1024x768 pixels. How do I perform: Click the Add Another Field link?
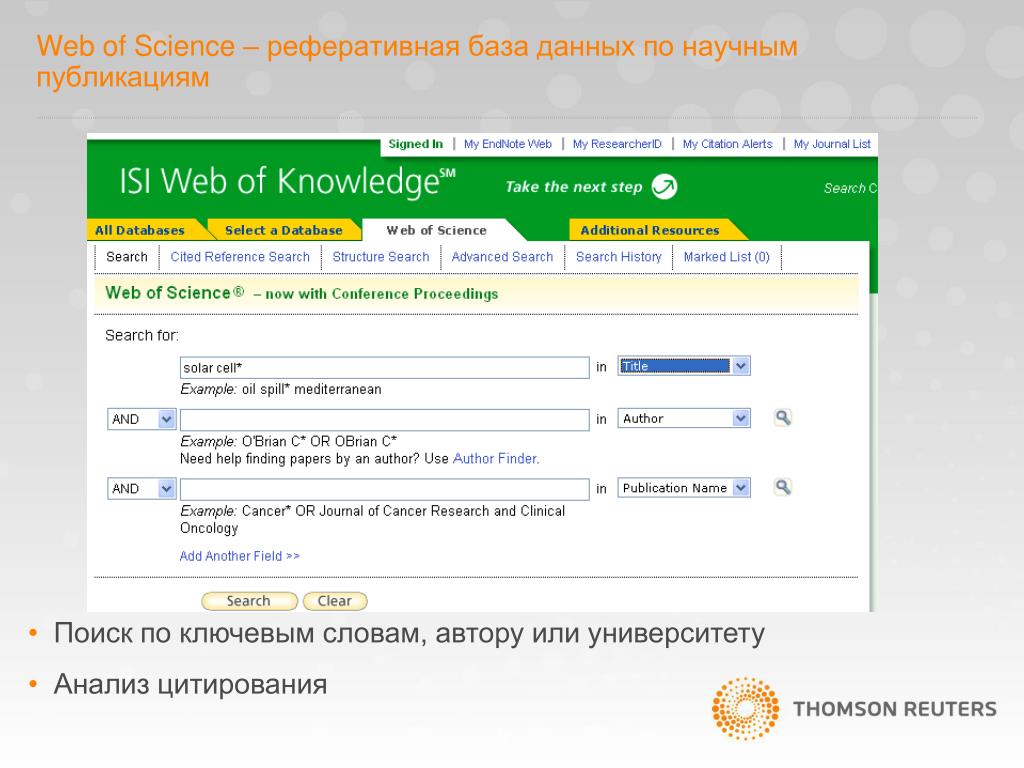[240, 556]
